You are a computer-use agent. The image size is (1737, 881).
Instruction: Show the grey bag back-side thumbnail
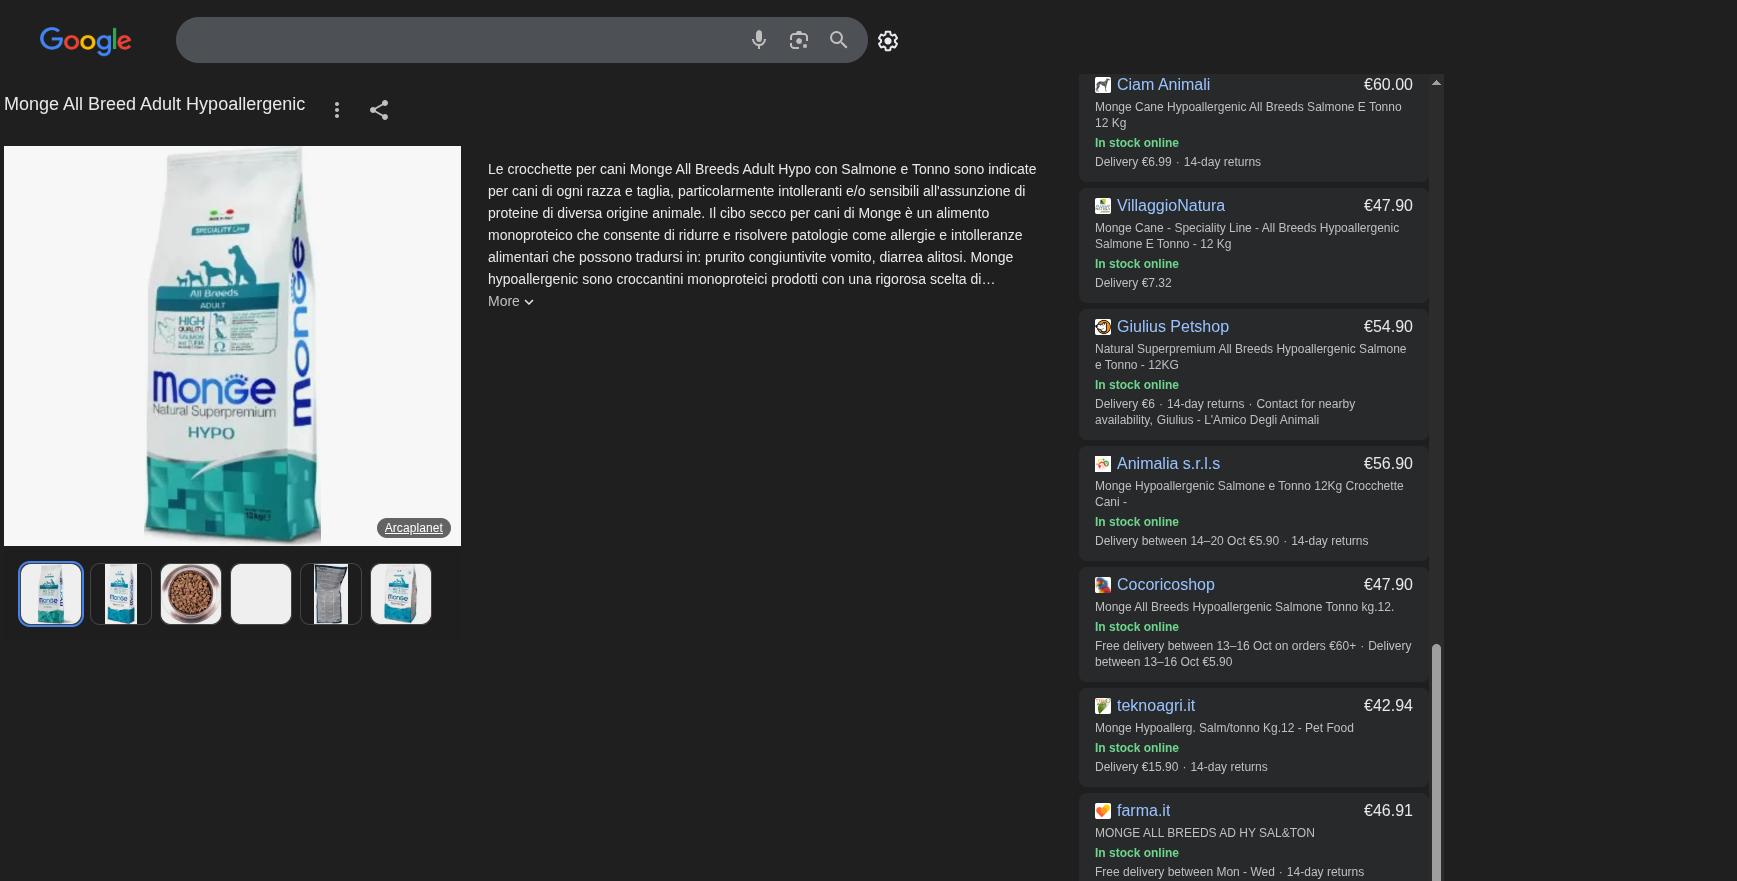[331, 594]
